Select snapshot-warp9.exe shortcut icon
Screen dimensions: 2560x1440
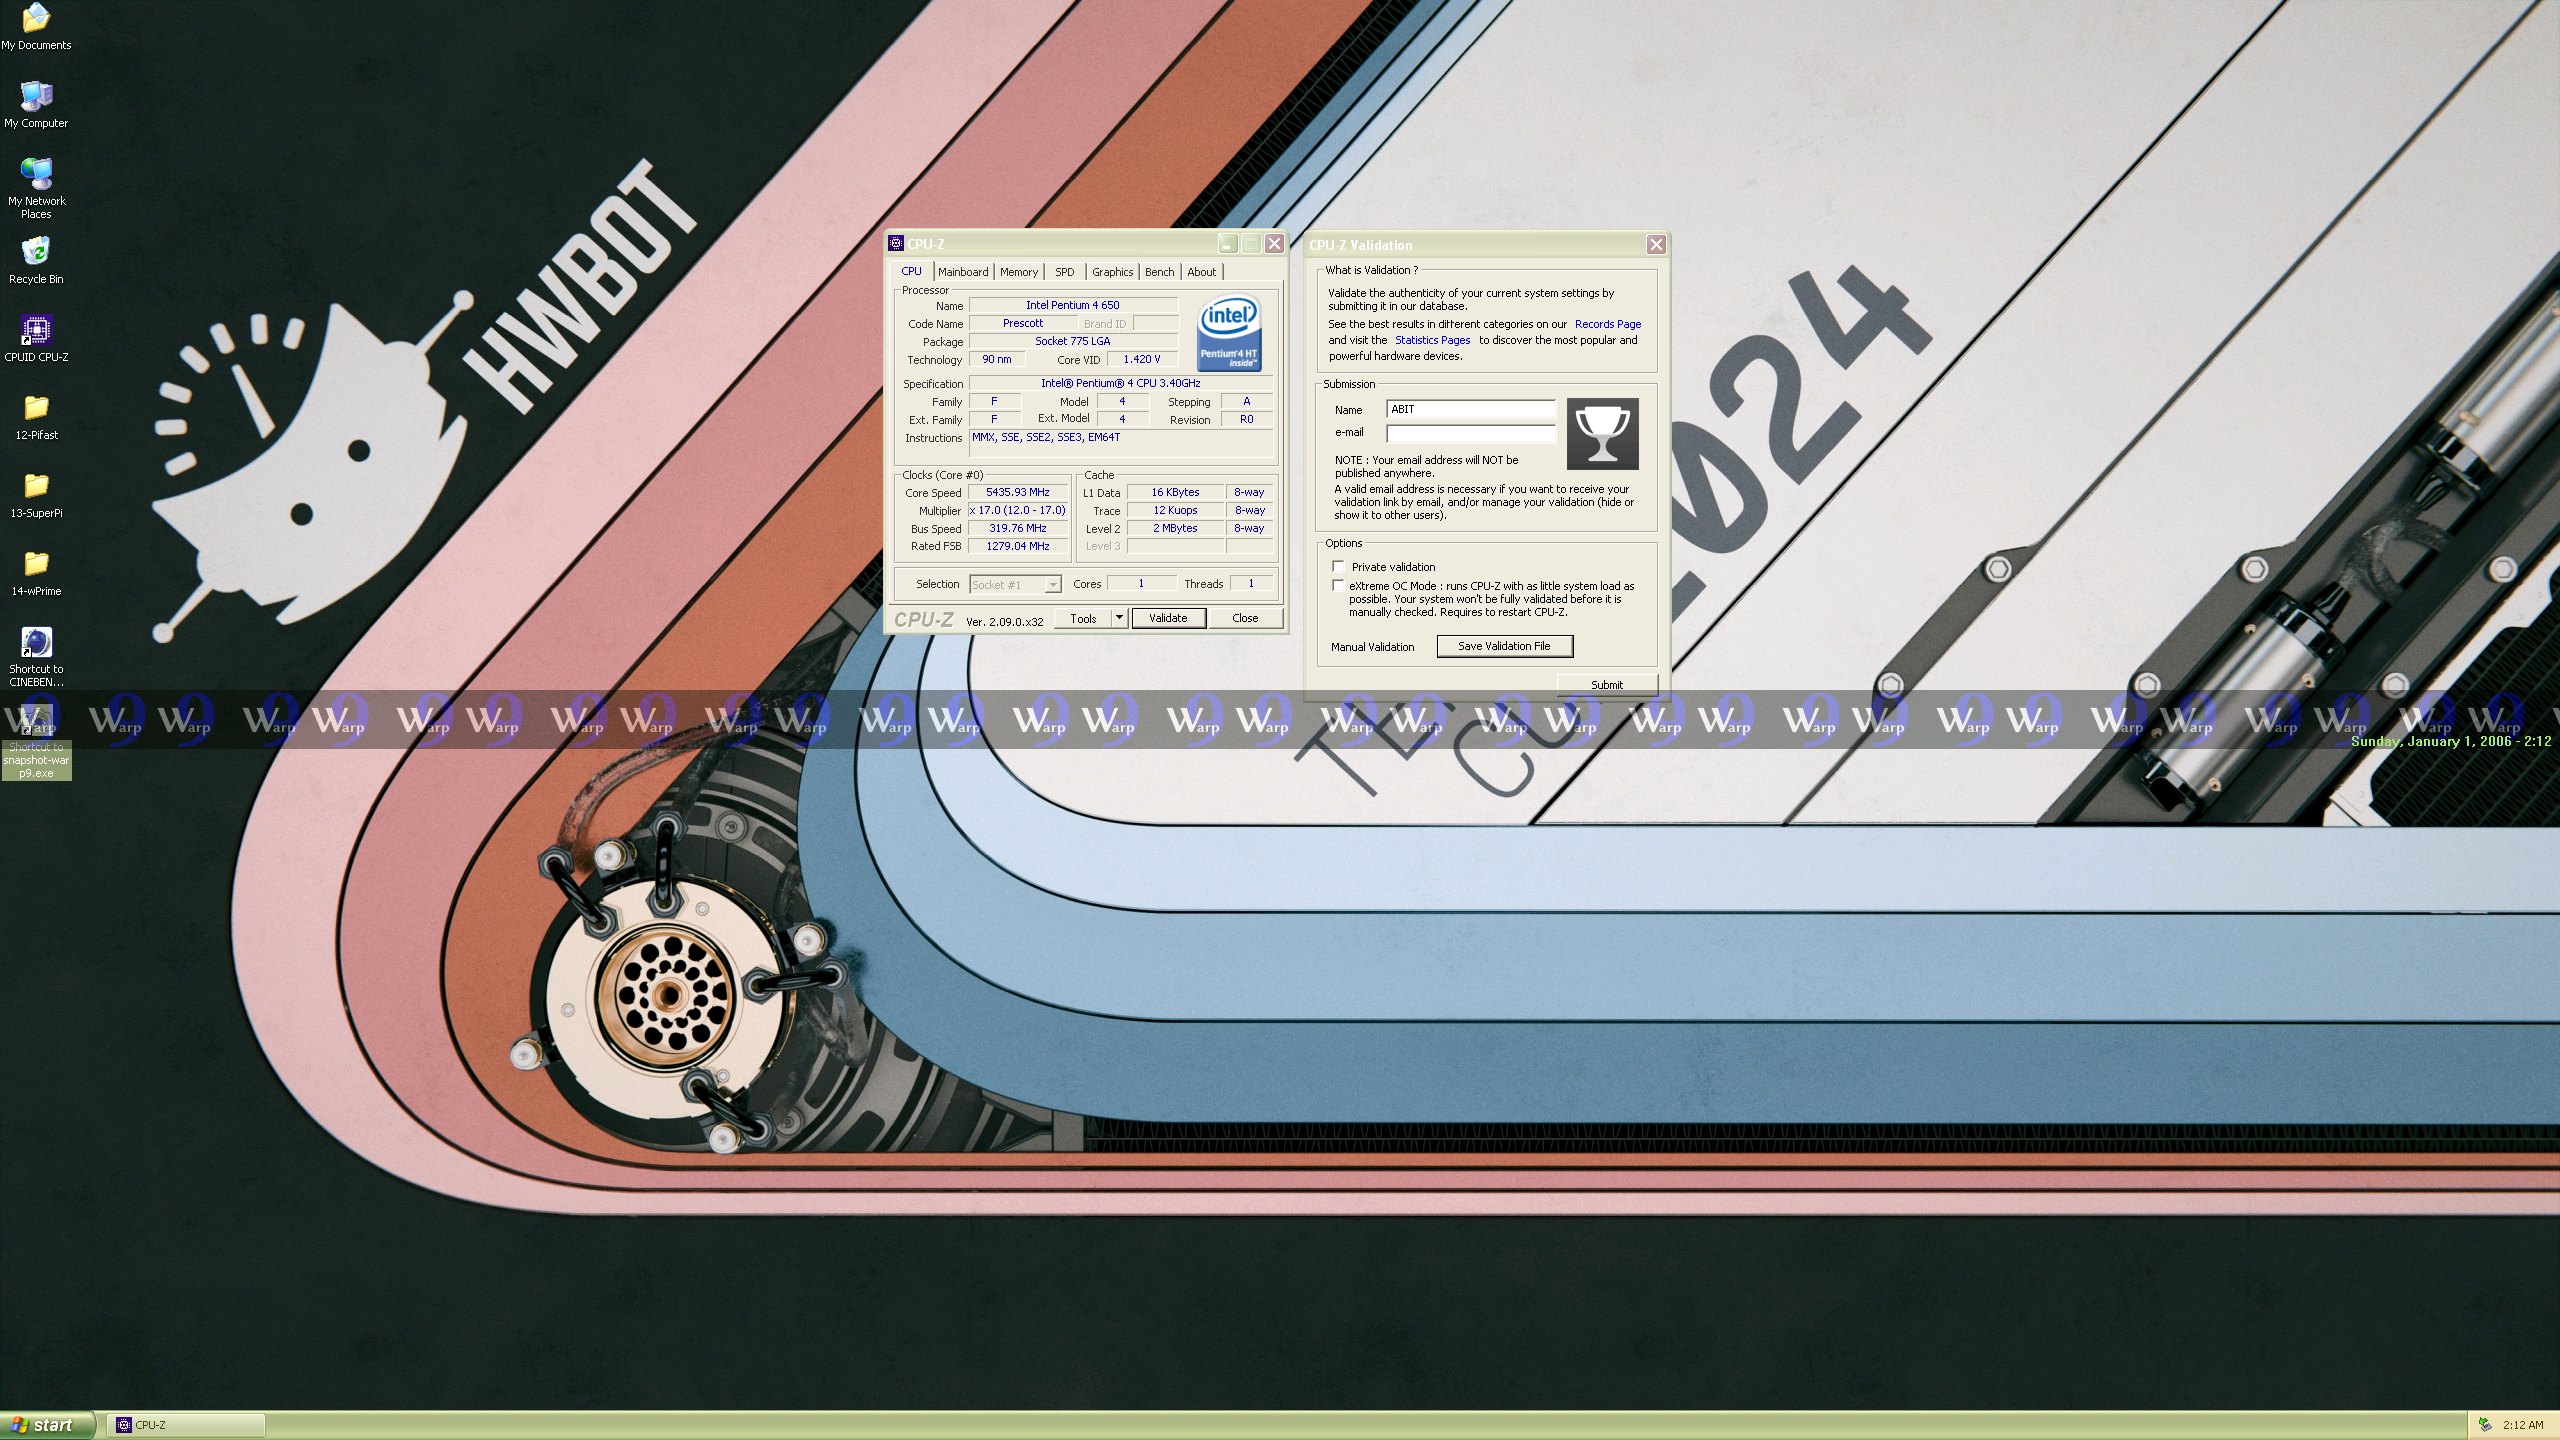coord(36,742)
